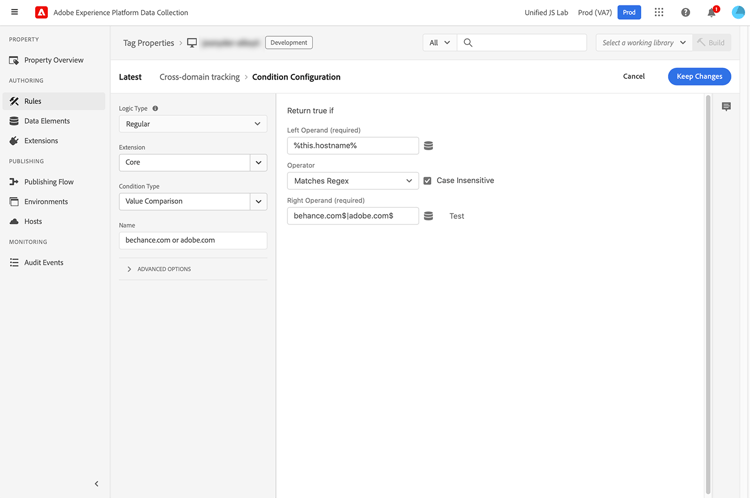This screenshot has height=498, width=750.
Task: Click the condition Name input field
Action: (193, 241)
